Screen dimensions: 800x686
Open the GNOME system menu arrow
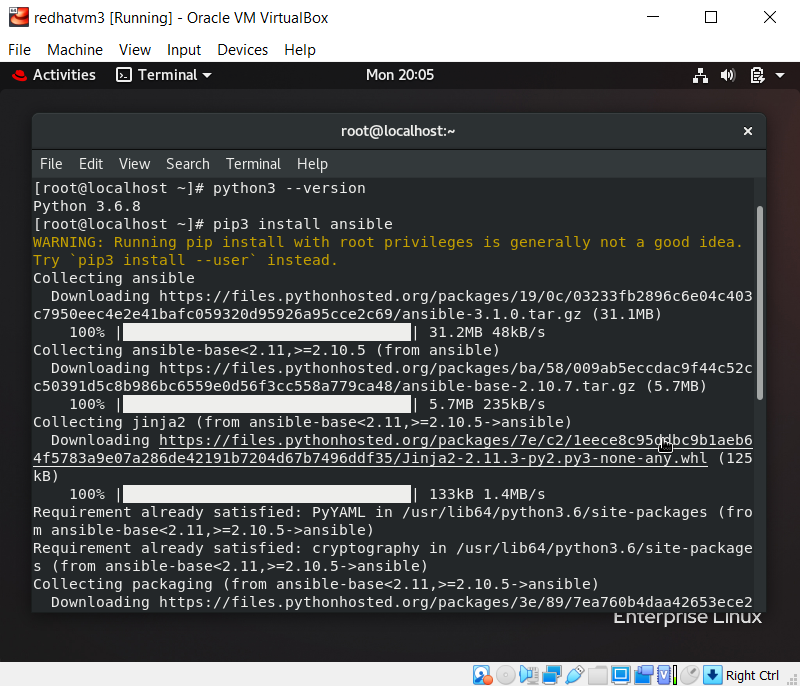780,75
